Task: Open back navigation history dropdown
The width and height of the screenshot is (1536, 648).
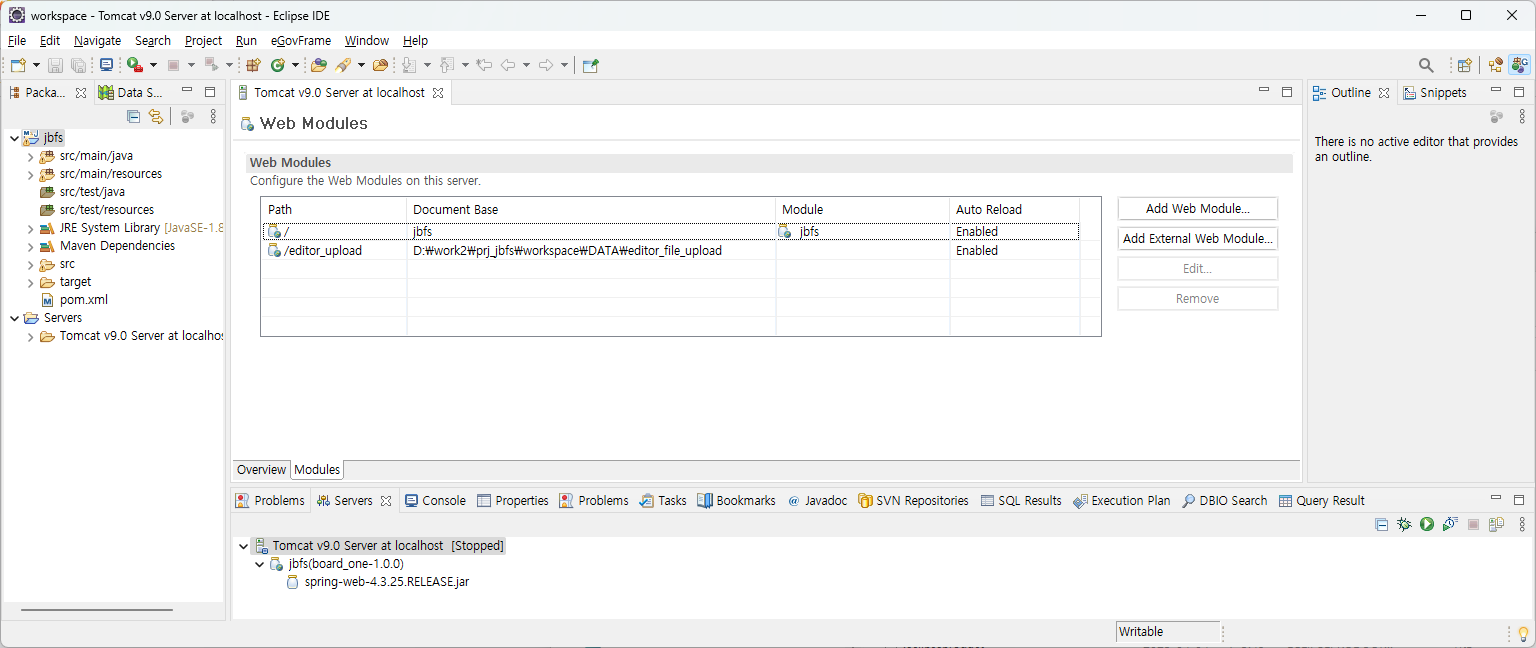Action: coord(526,65)
